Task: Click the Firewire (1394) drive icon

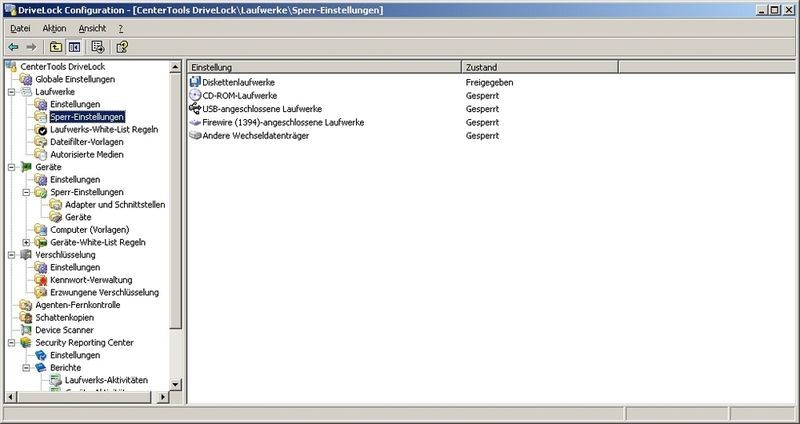Action: tap(195, 122)
